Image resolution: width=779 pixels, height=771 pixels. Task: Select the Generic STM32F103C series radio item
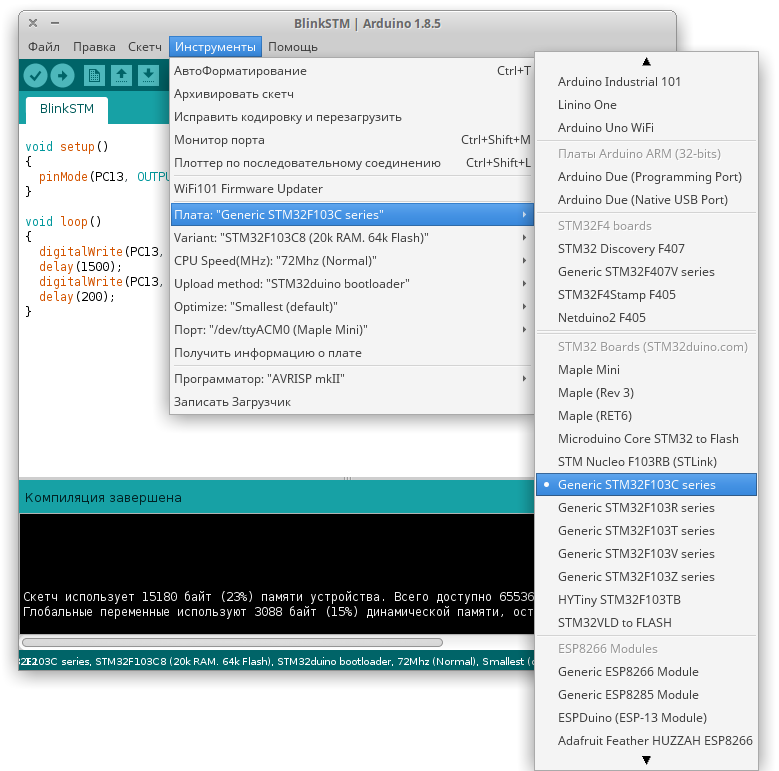coord(646,484)
